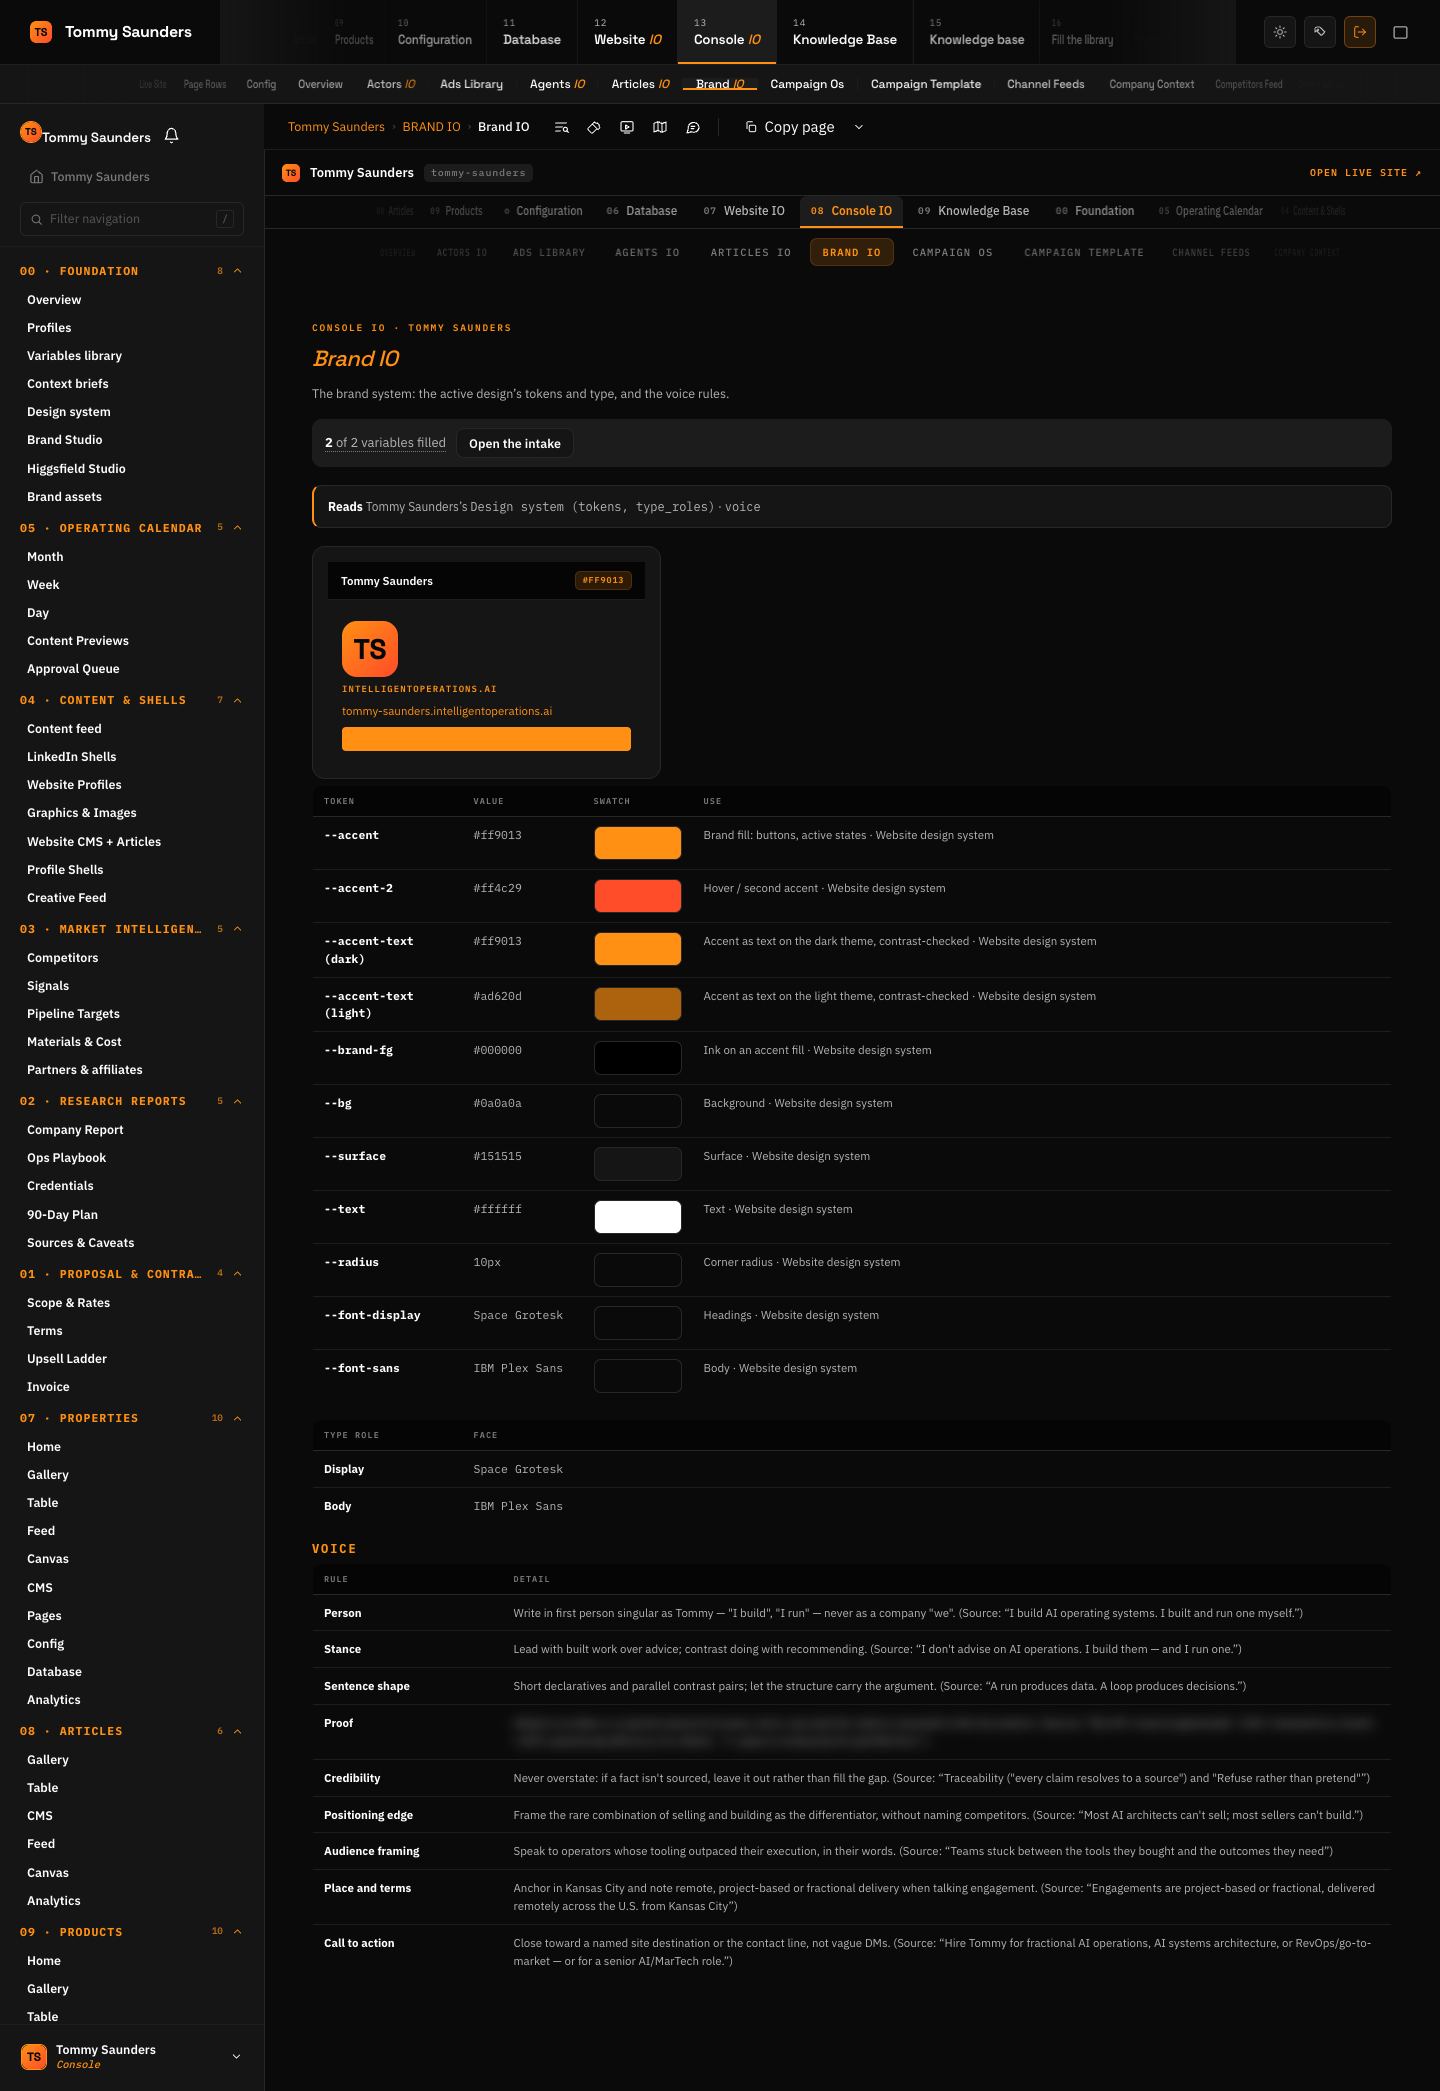The width and height of the screenshot is (1440, 2091).
Task: Click the tag icon beside the breadcrumb
Action: [x=594, y=127]
